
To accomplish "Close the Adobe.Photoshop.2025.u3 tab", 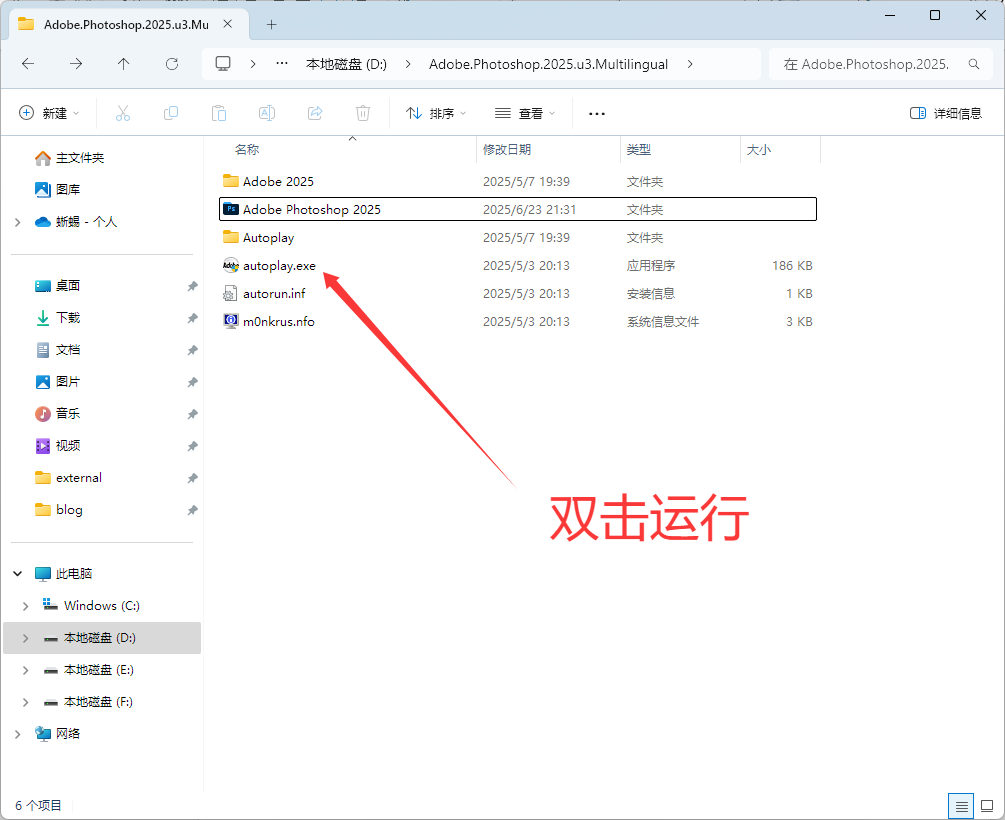I will click(228, 24).
